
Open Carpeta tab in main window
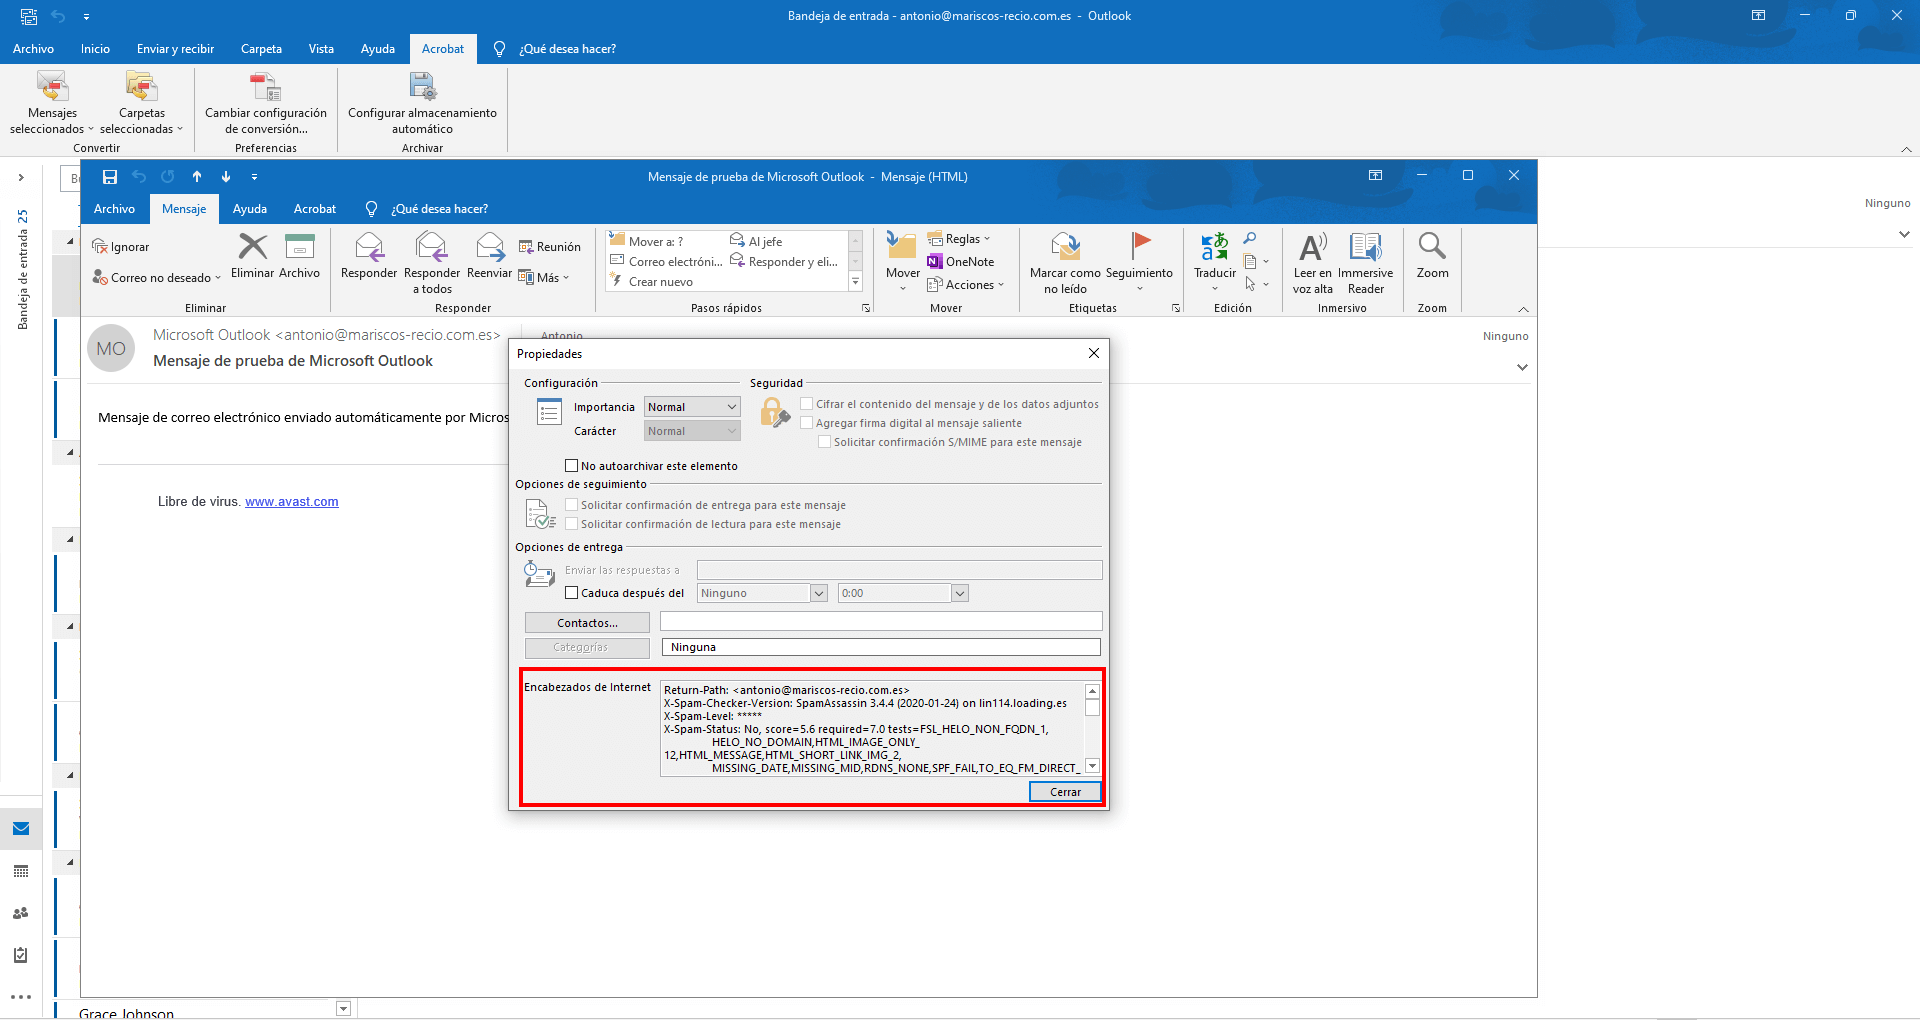point(261,49)
